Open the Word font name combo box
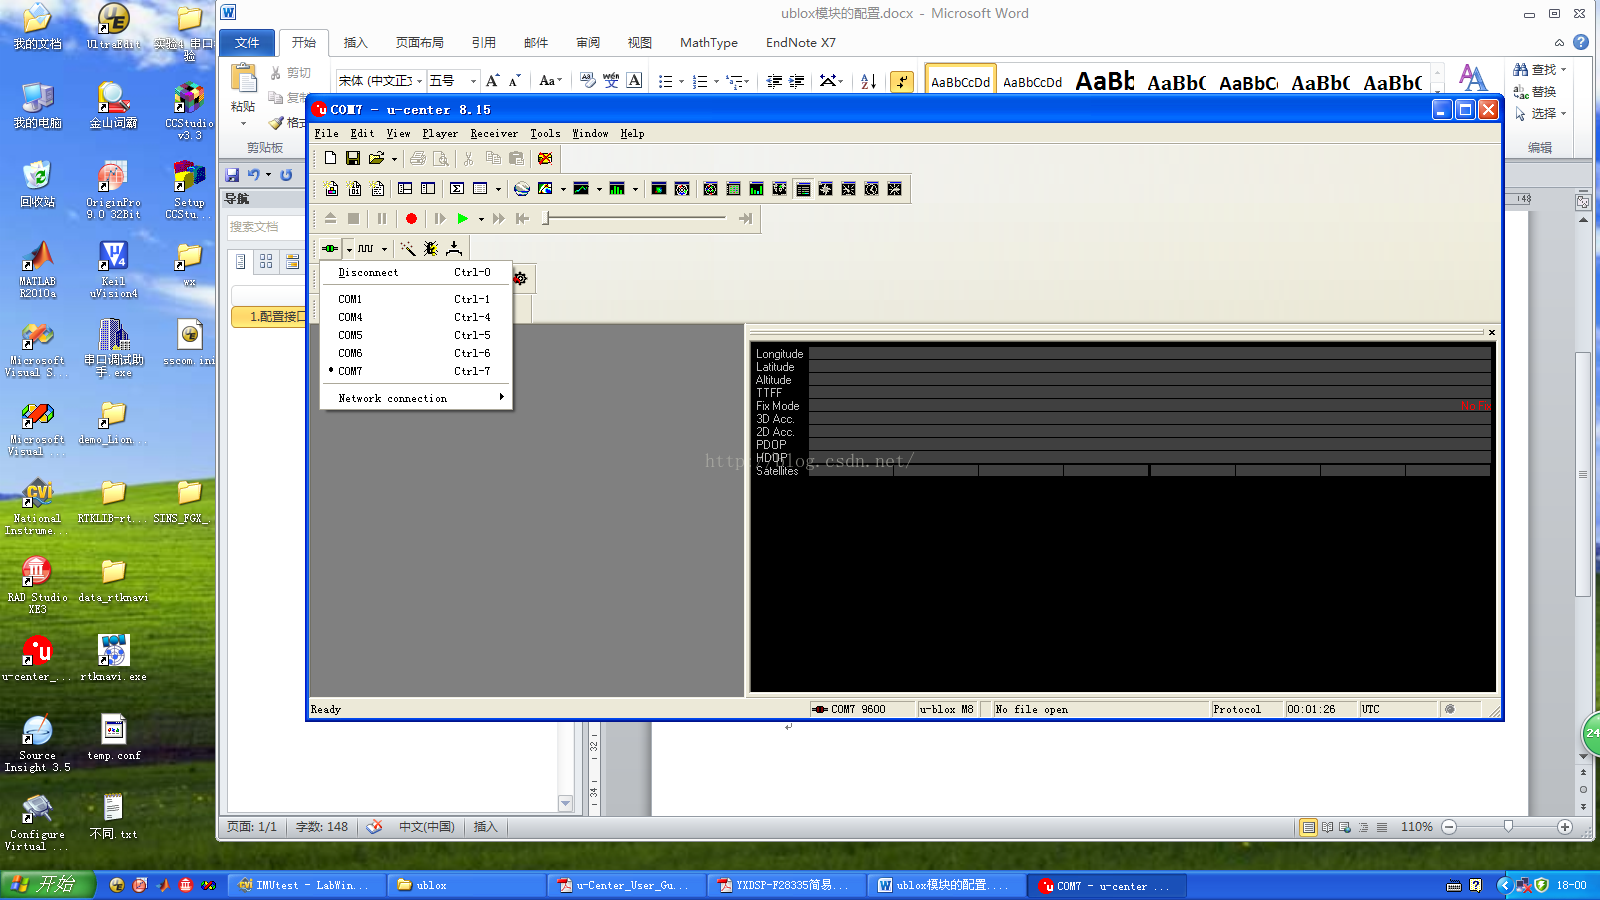 click(x=380, y=81)
